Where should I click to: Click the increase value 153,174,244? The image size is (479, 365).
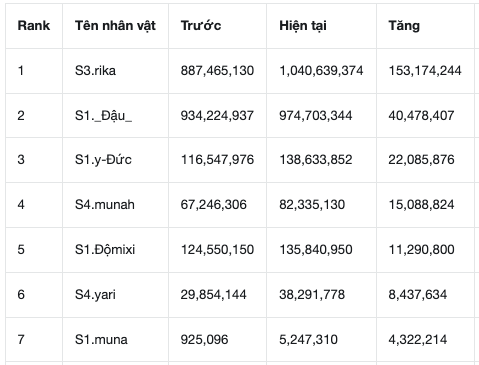pyautogui.click(x=425, y=71)
